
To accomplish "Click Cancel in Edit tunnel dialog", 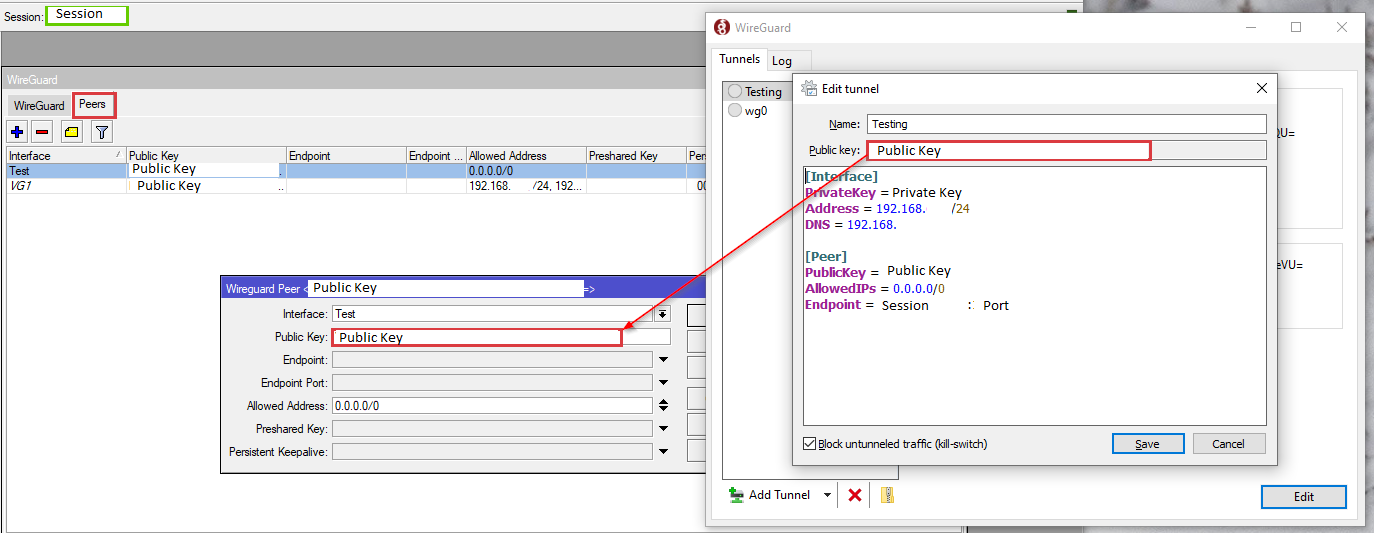I will click(1228, 444).
